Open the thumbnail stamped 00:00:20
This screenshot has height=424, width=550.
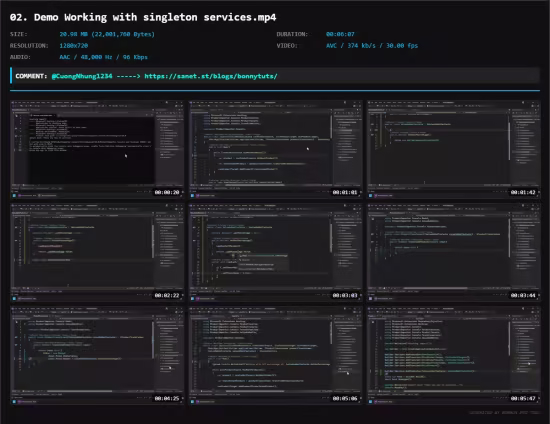click(97, 149)
